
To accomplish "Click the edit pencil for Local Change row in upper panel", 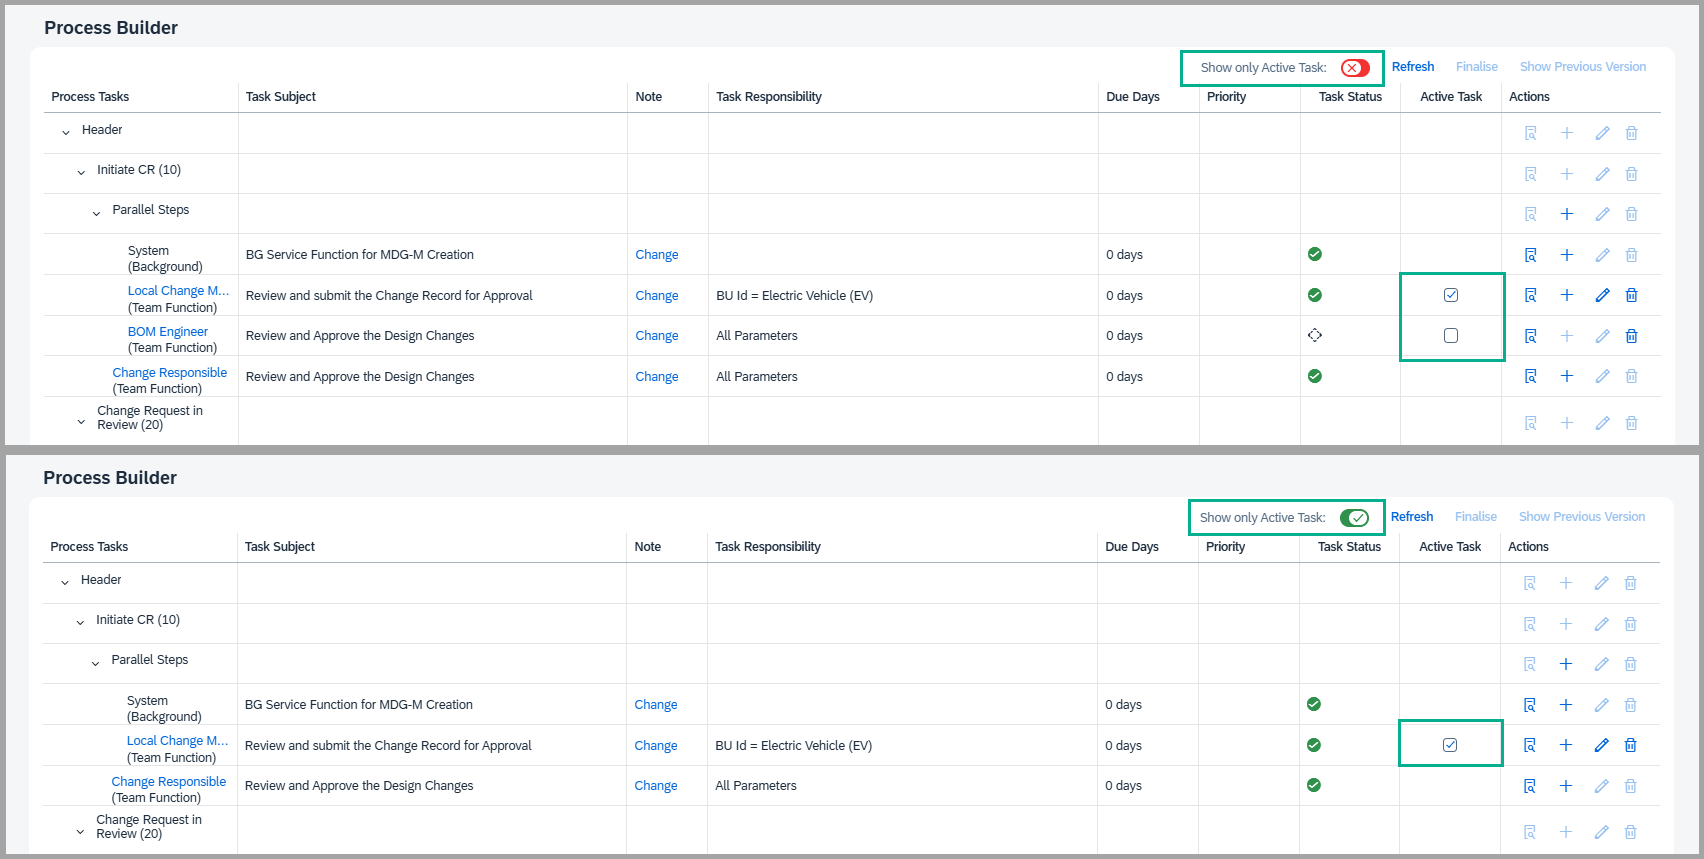I will click(x=1602, y=295).
